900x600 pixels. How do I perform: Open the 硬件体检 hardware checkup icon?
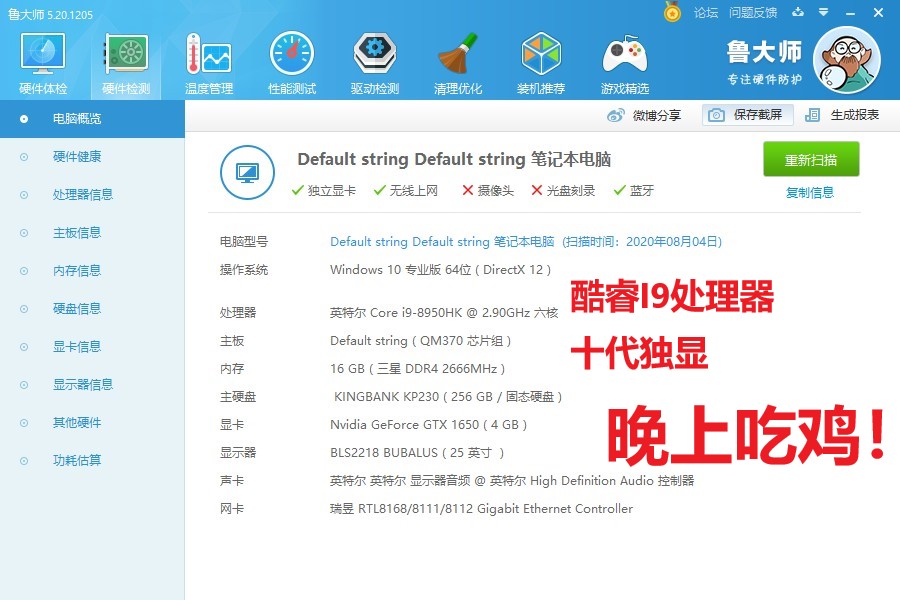pyautogui.click(x=42, y=63)
